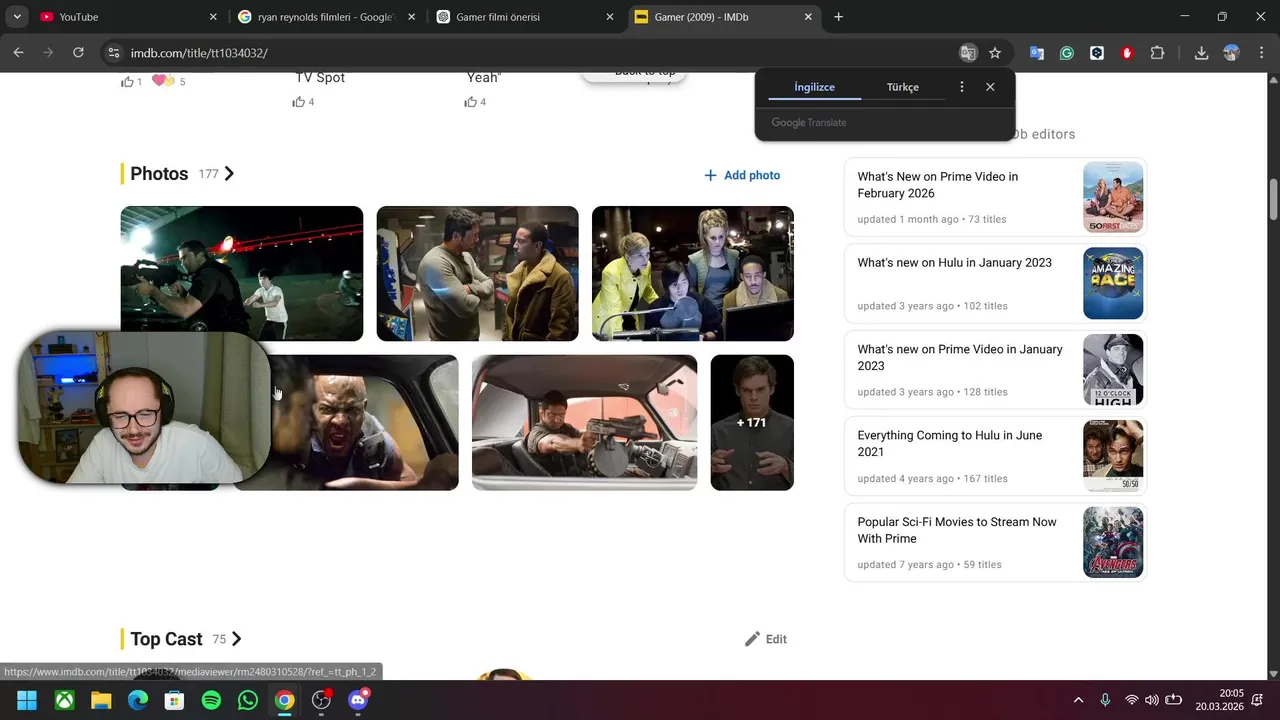Image resolution: width=1280 pixels, height=720 pixels.
Task: Open Microsoft Edge from taskbar
Action: [138, 700]
